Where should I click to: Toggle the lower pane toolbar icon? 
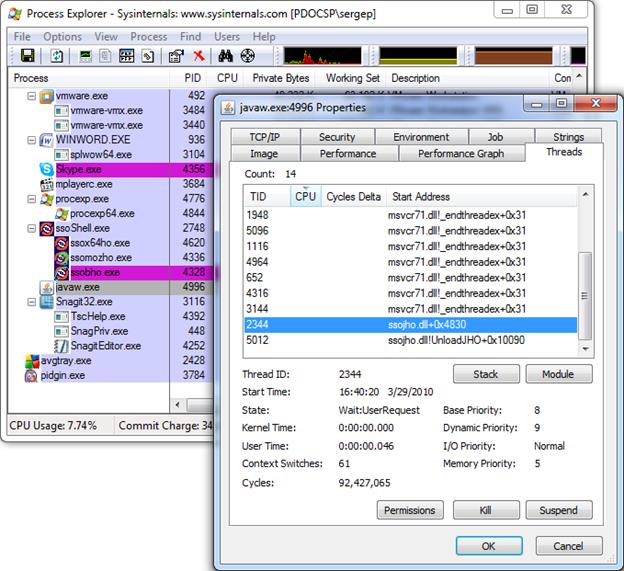(127, 56)
